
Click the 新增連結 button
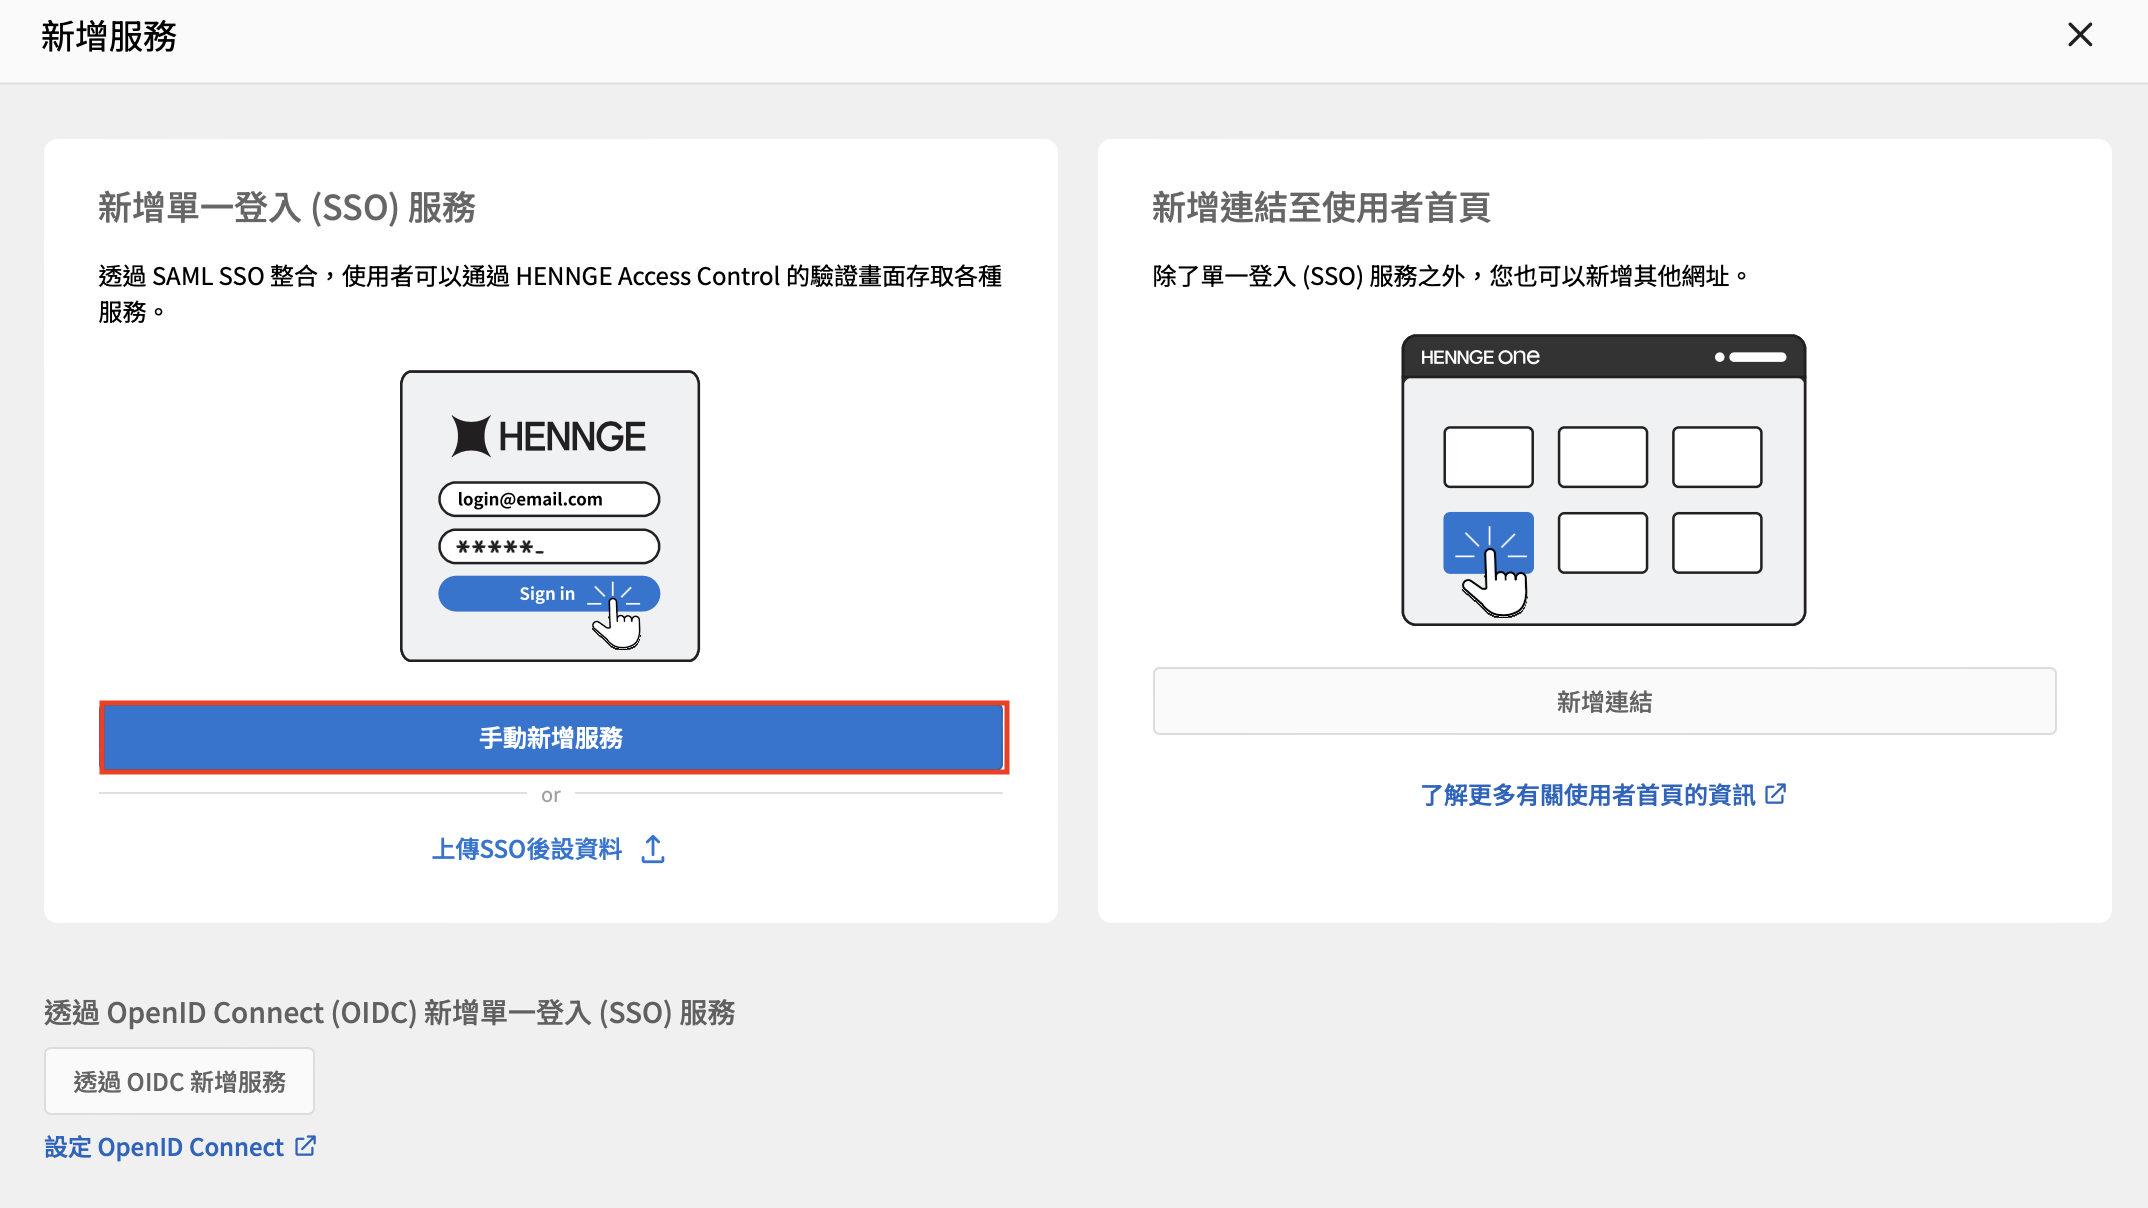coord(1604,701)
